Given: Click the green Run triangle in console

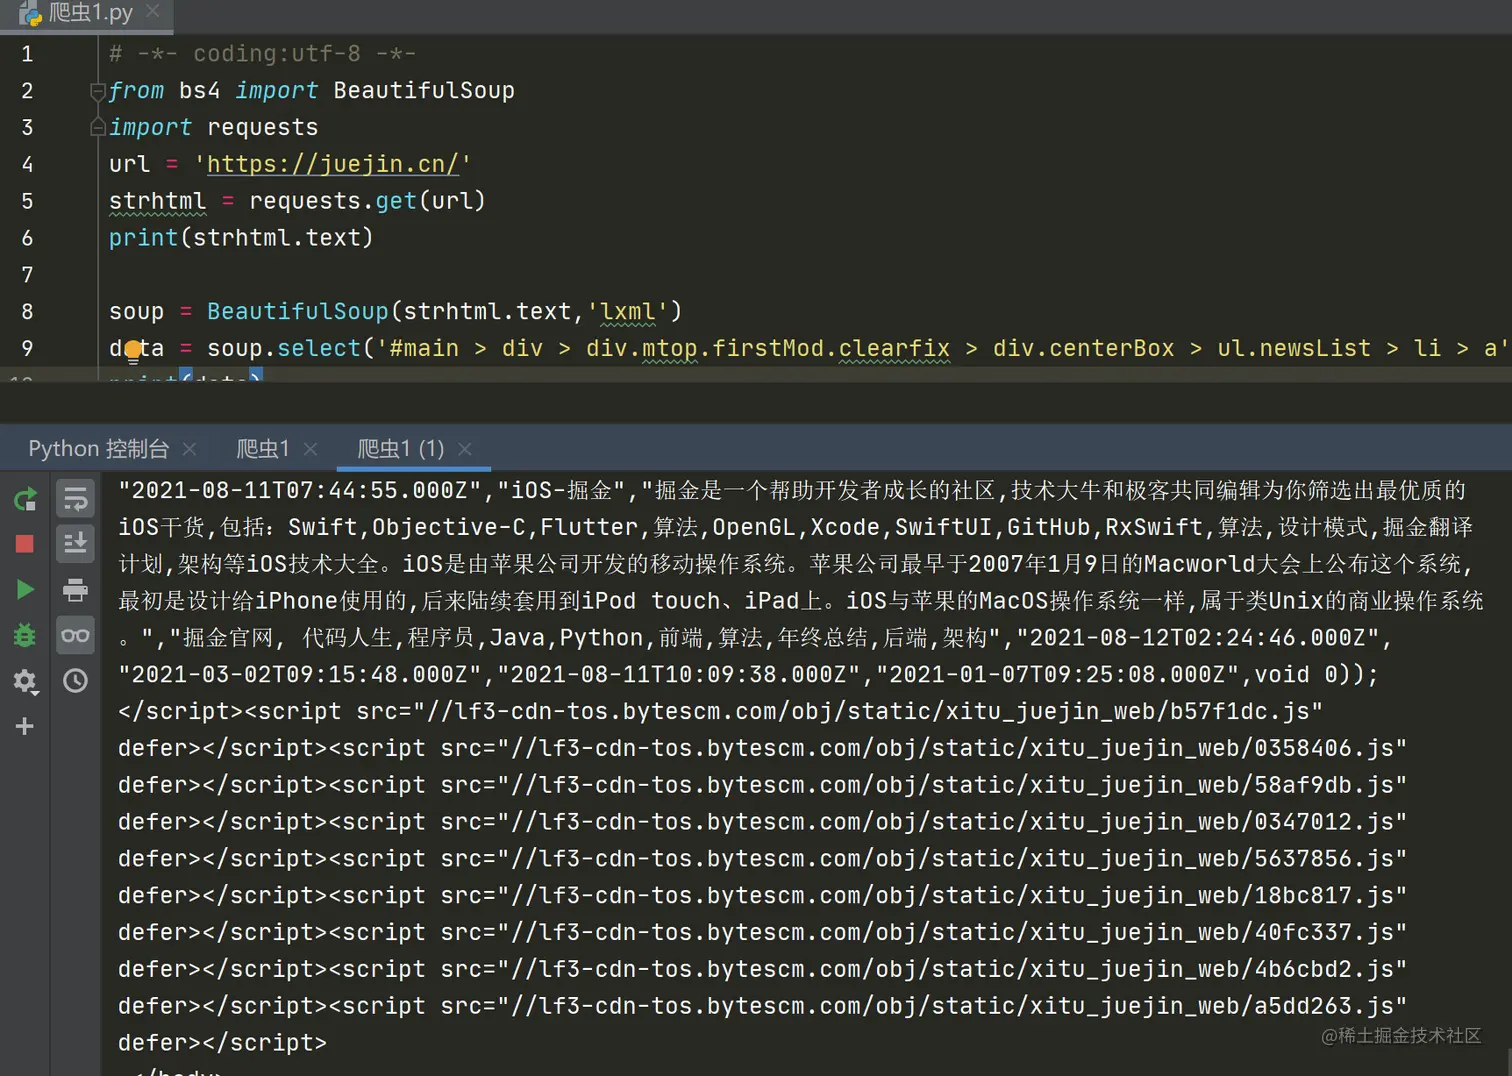Looking at the screenshot, I should [25, 590].
